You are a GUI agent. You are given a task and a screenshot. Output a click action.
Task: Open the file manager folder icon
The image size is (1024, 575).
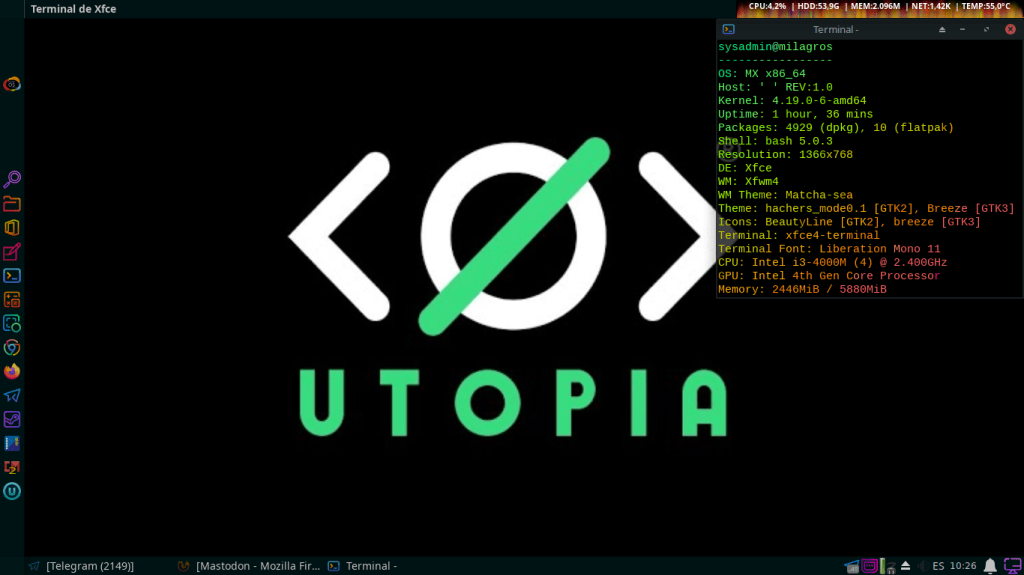pos(12,204)
